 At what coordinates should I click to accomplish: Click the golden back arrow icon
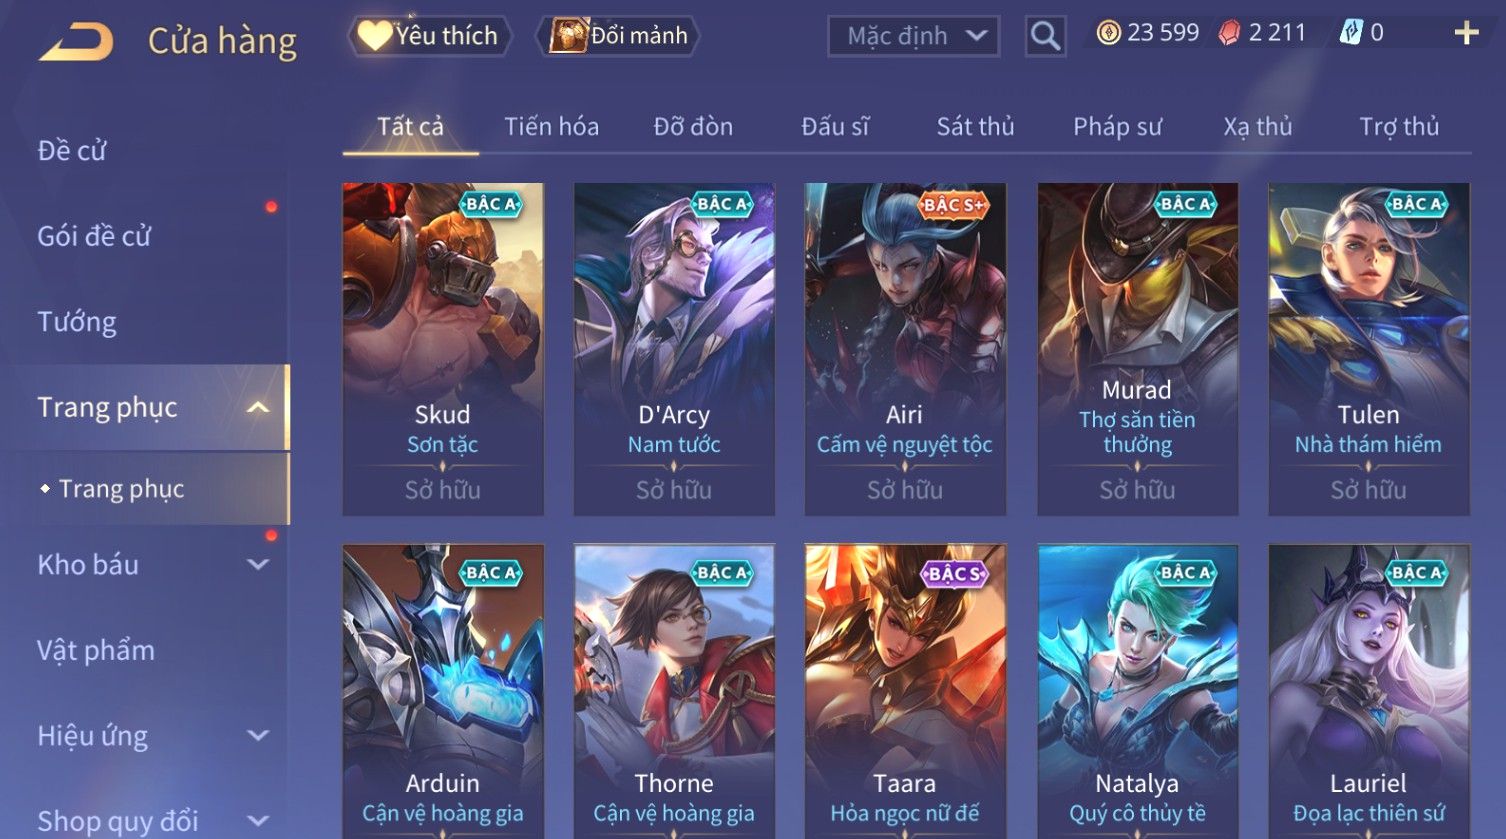click(x=76, y=43)
